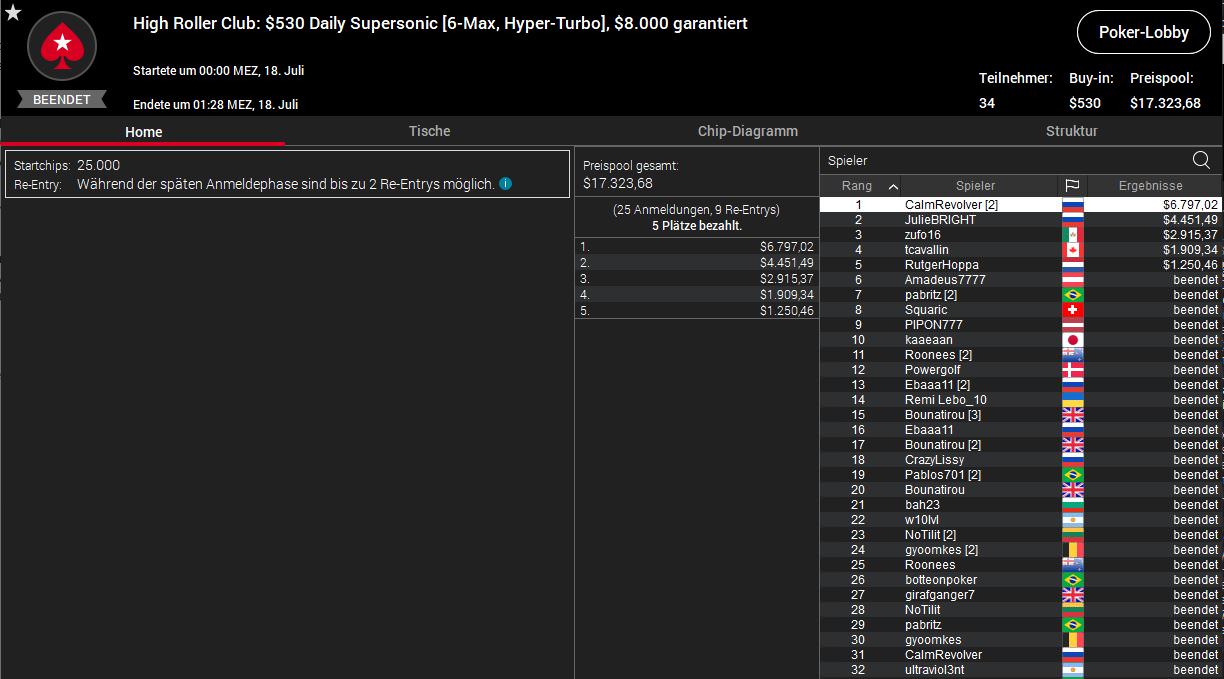
Task: Click the Argentine flag beside w10lvl
Action: 1072,520
